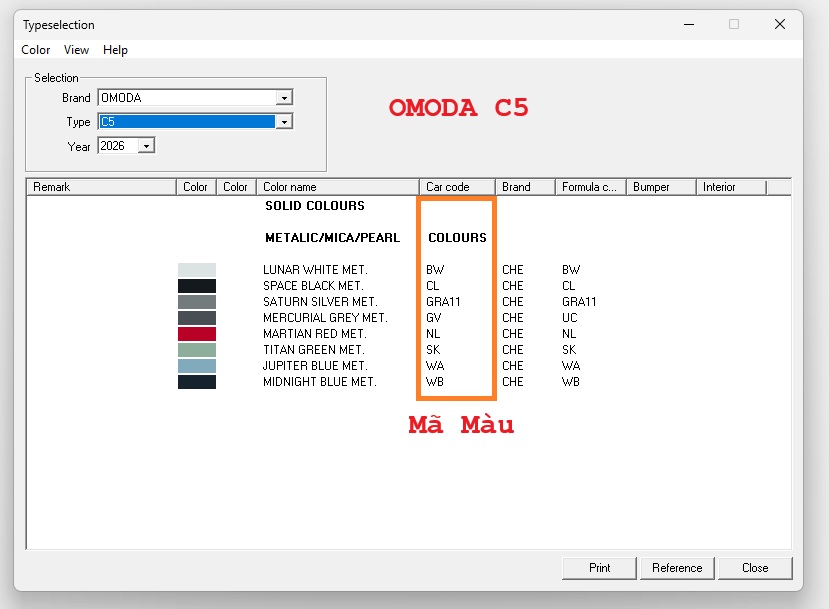Click the Reference button
829x609 pixels.
pyautogui.click(x=677, y=568)
